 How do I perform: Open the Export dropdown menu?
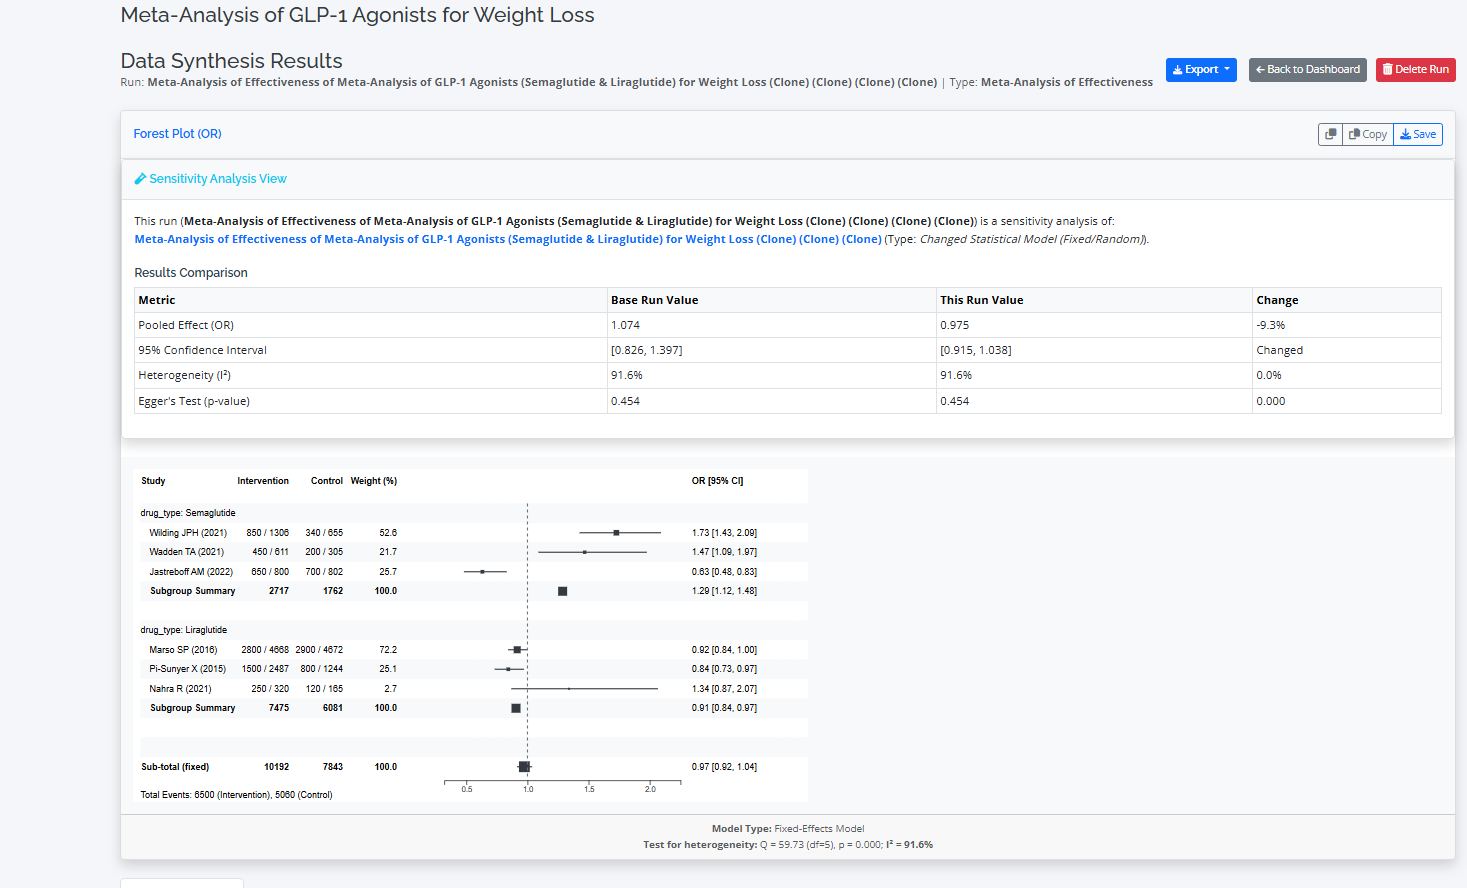[1201, 70]
